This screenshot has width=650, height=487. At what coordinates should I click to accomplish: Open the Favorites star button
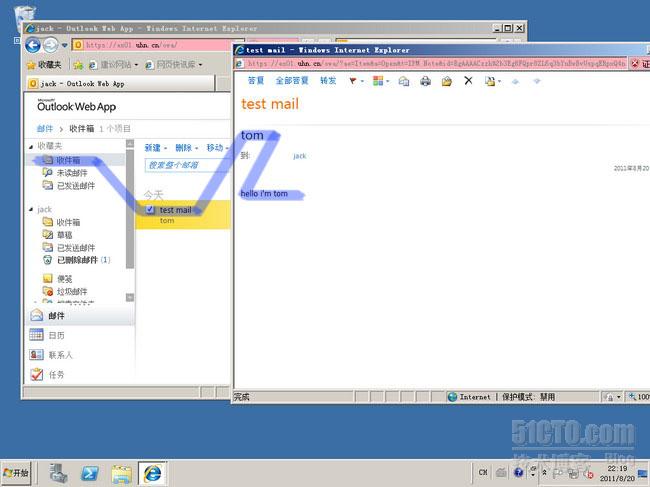click(44, 65)
